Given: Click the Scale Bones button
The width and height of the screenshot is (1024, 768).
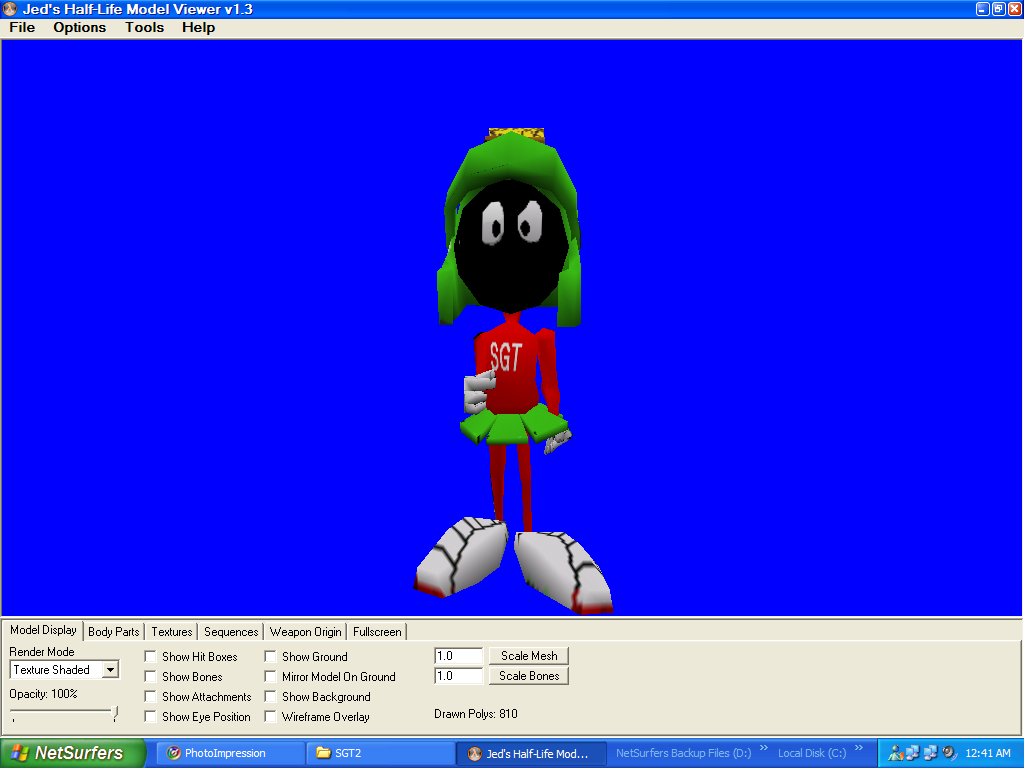Looking at the screenshot, I should tap(529, 676).
